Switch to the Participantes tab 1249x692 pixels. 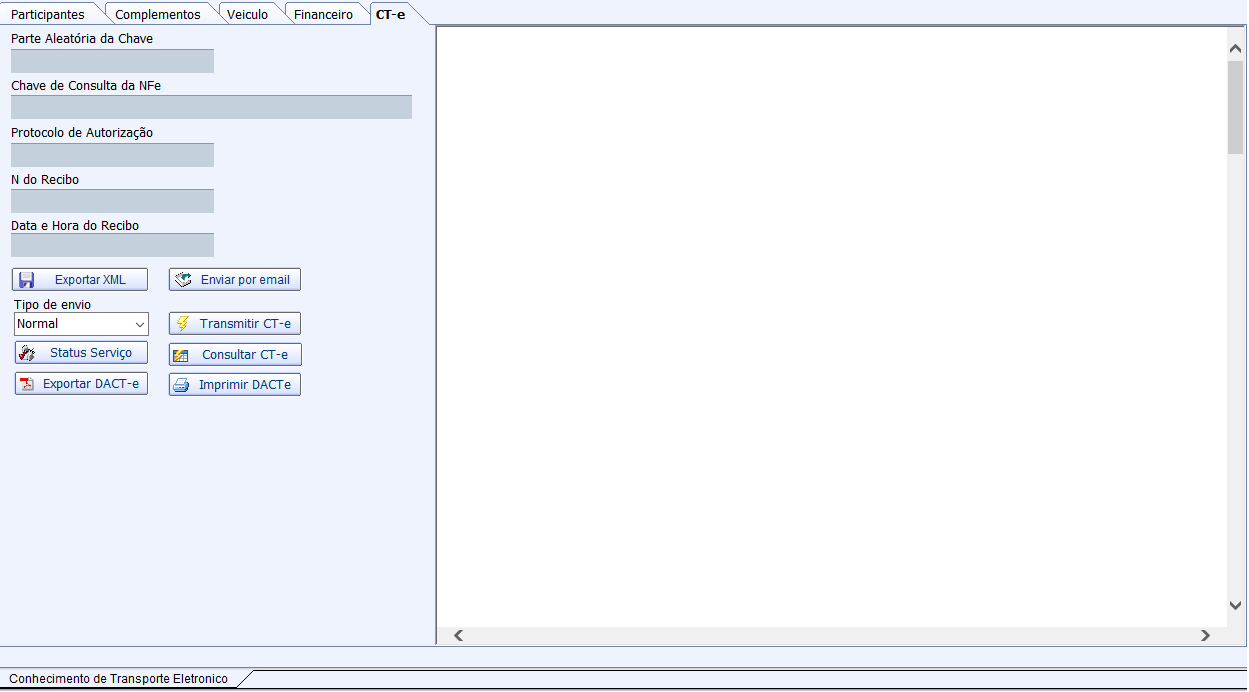pyautogui.click(x=48, y=15)
